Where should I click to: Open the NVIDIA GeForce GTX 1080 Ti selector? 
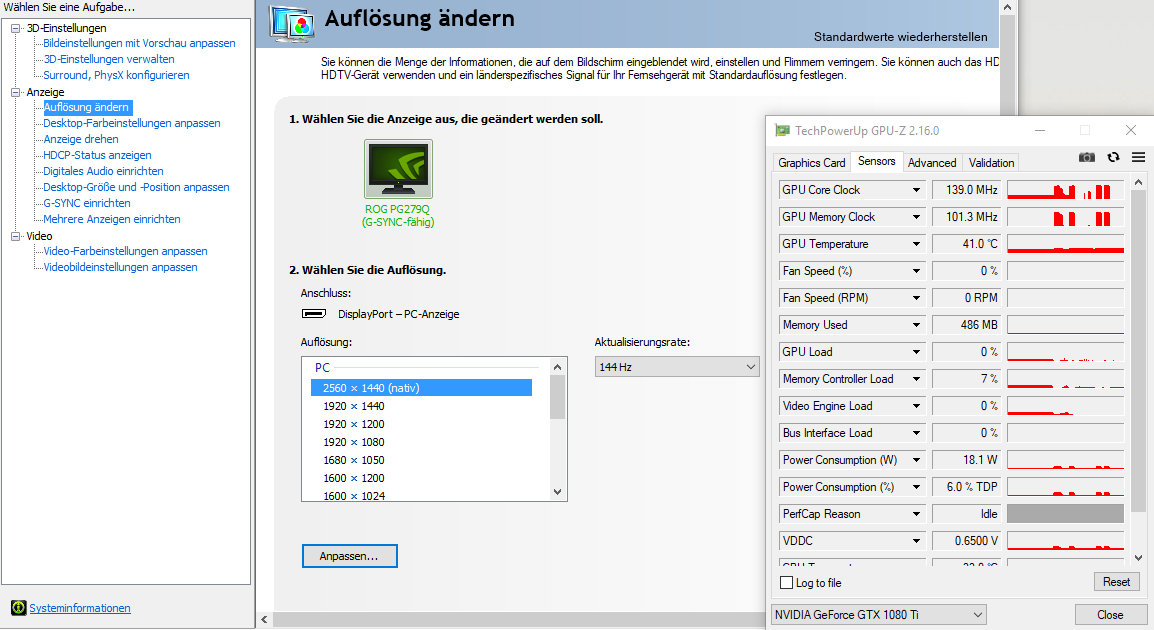(x=879, y=615)
